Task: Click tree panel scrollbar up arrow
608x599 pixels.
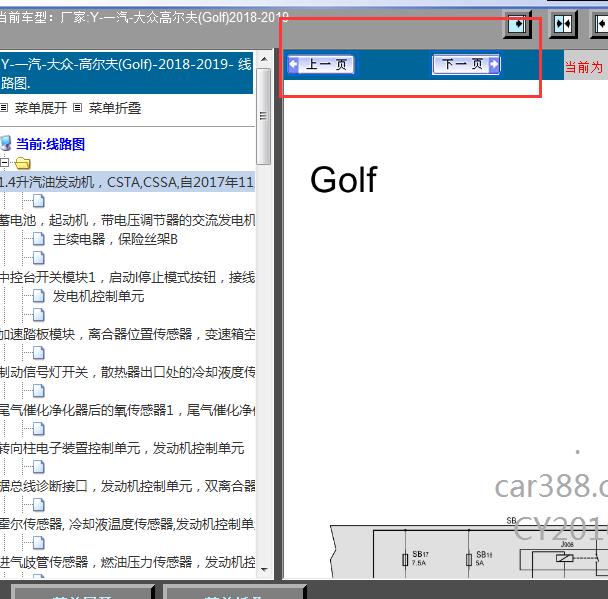Action: (264, 59)
